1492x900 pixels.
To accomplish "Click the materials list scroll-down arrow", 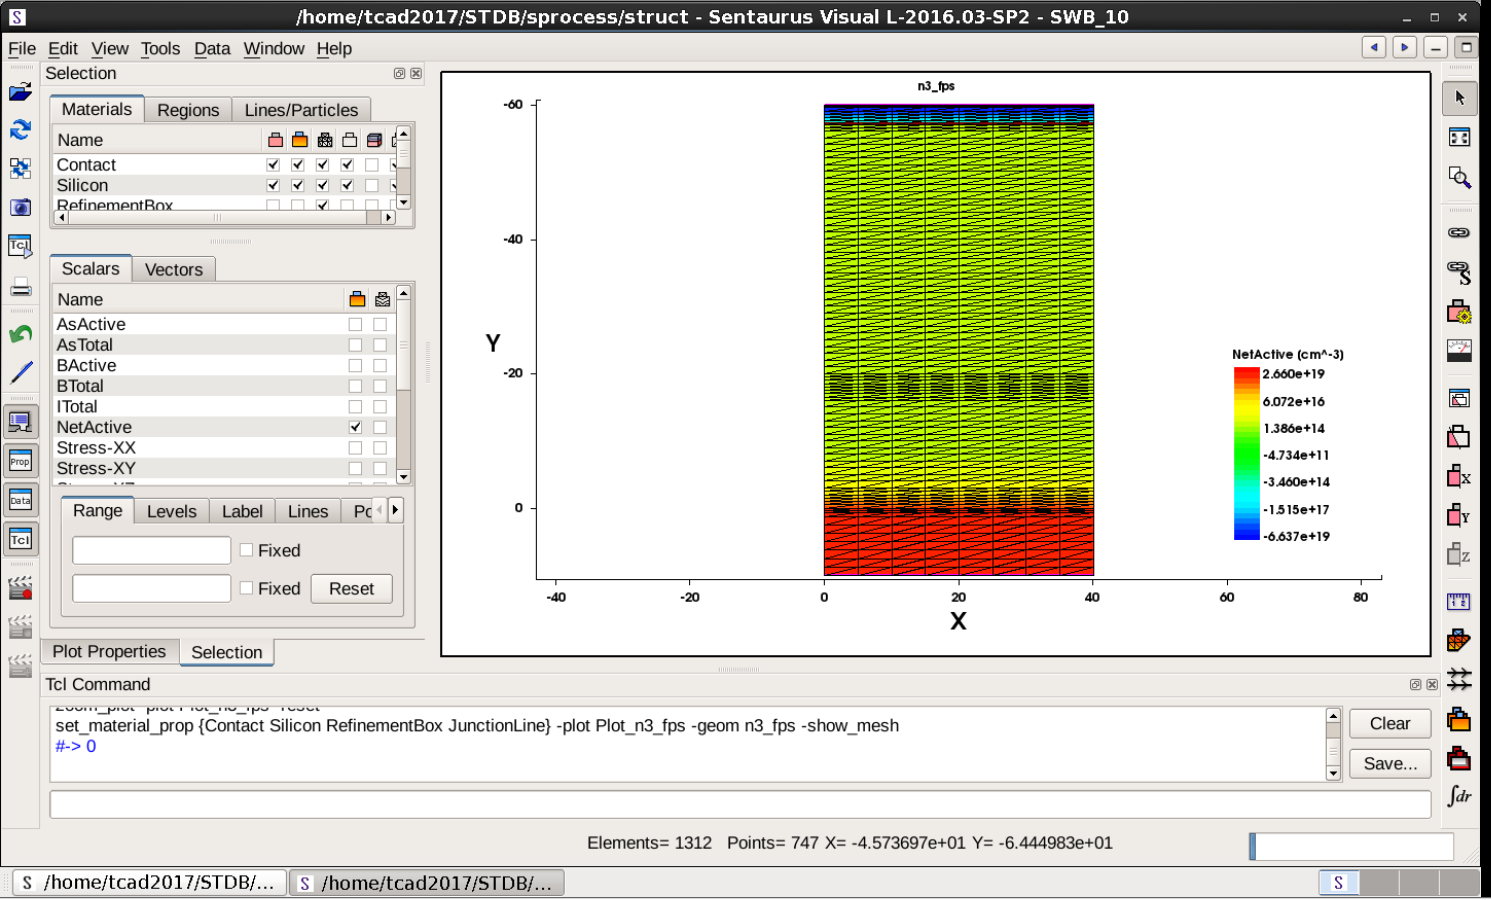I will tap(403, 202).
